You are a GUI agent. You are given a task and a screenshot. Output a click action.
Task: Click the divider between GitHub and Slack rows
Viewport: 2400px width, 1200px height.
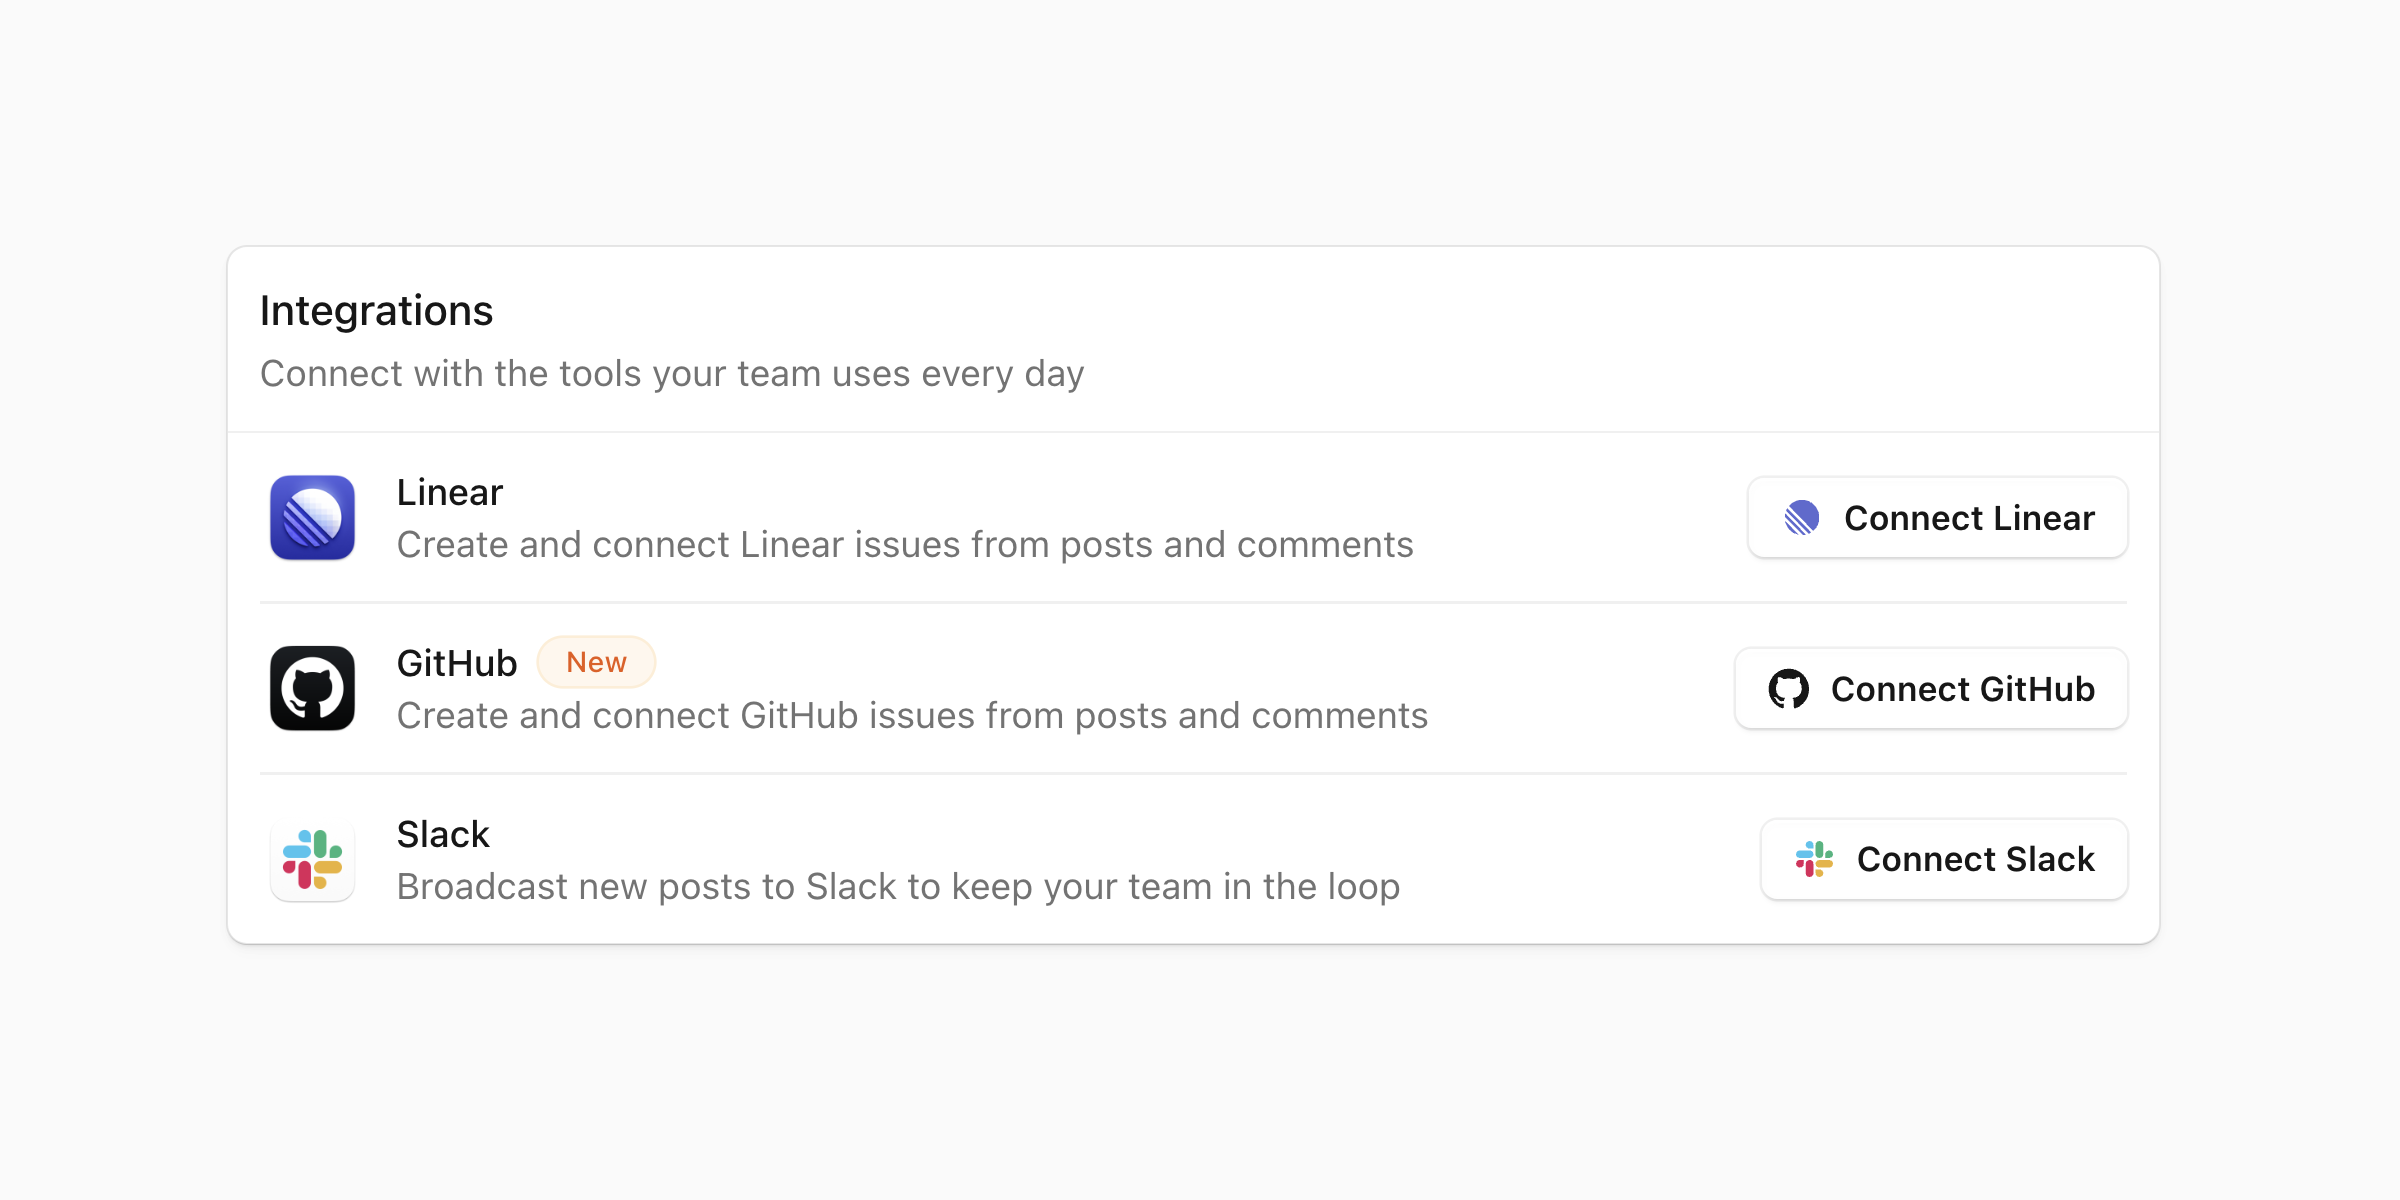1192,774
